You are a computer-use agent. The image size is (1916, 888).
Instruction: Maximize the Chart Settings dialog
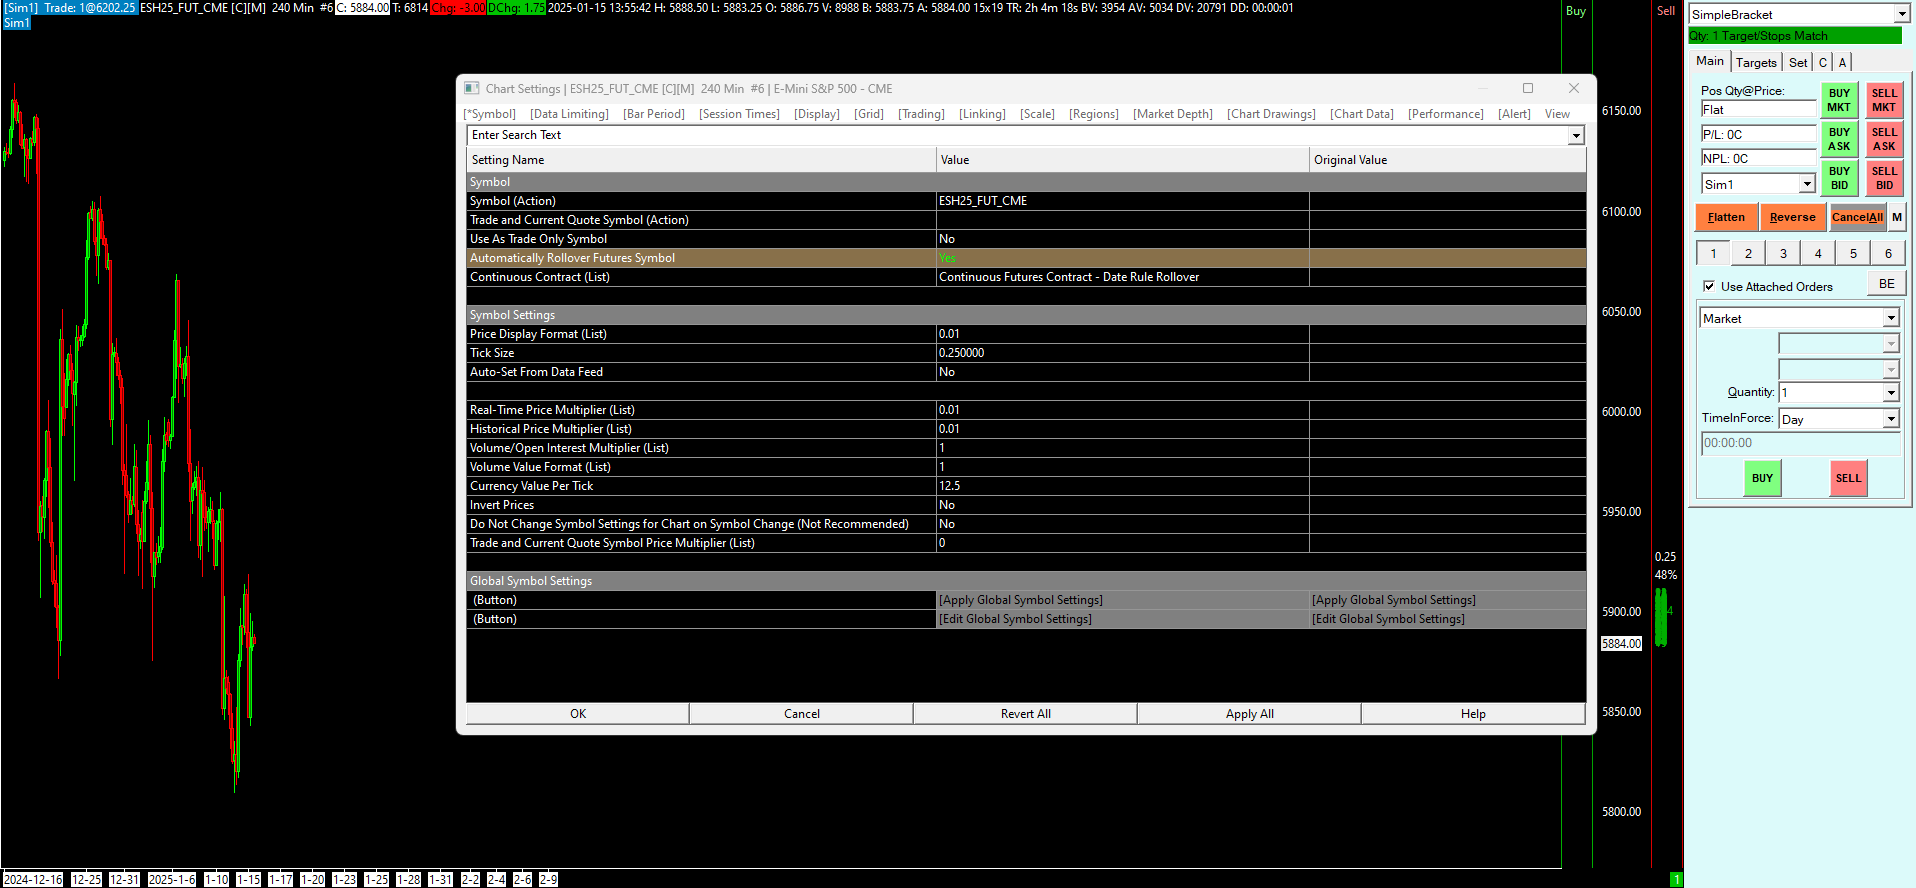[x=1528, y=88]
